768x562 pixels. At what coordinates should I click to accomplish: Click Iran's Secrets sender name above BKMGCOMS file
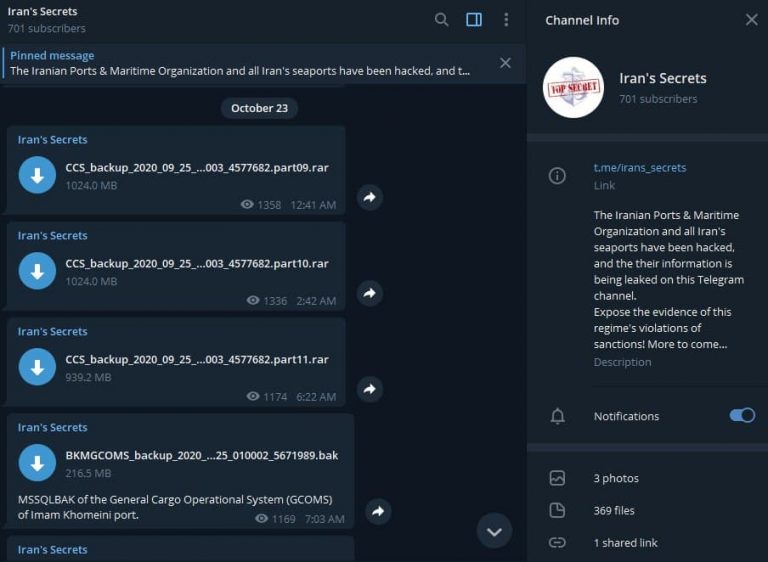(x=52, y=428)
